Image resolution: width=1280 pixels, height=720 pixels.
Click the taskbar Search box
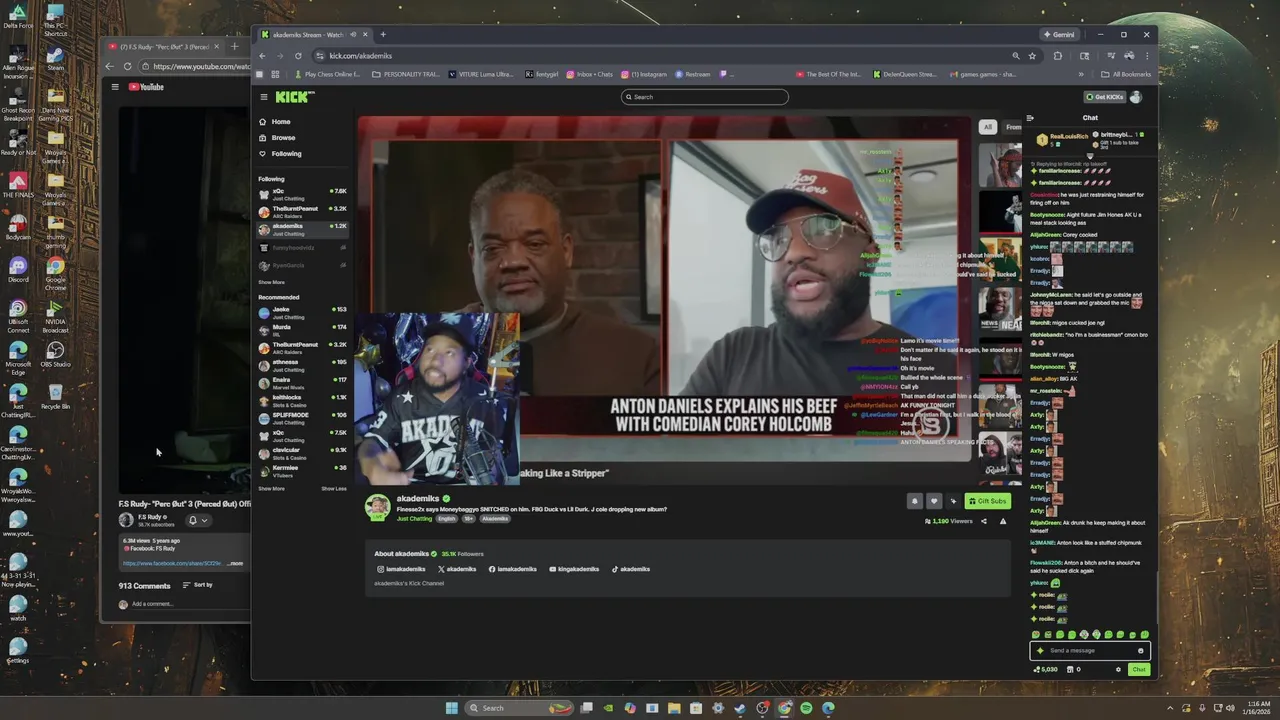click(520, 708)
